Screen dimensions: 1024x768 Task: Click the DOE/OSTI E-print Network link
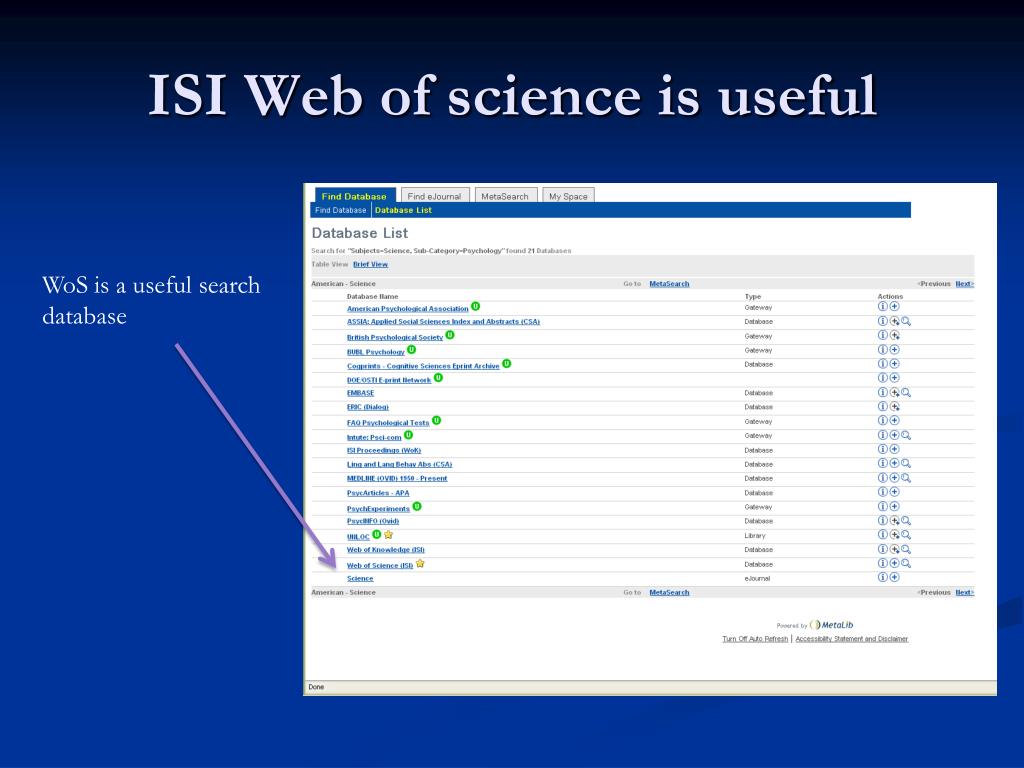point(389,380)
